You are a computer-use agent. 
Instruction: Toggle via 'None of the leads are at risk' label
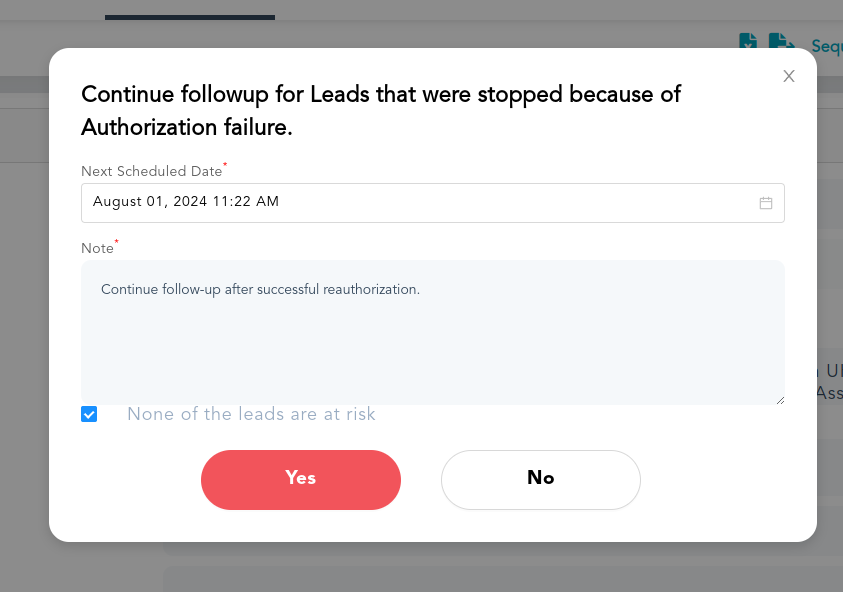251,414
